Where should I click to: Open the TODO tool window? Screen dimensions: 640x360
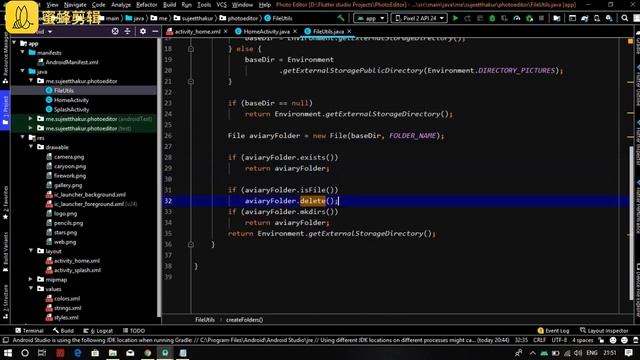133,331
